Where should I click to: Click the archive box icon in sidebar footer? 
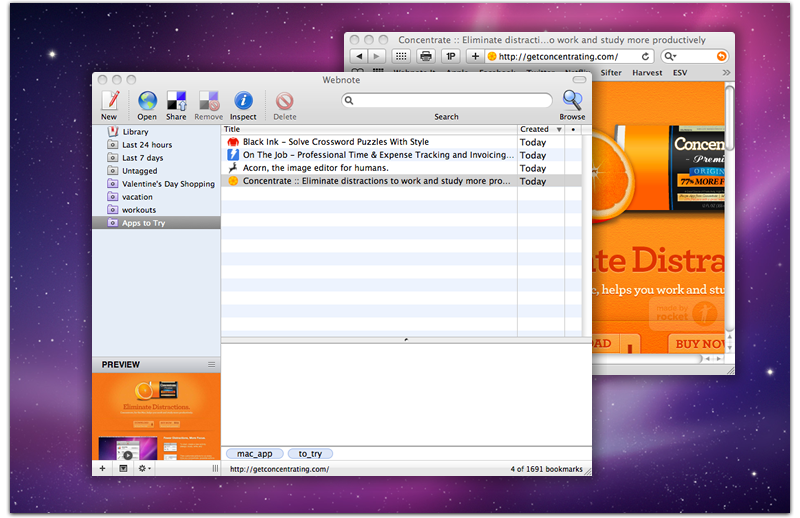pyautogui.click(x=123, y=468)
